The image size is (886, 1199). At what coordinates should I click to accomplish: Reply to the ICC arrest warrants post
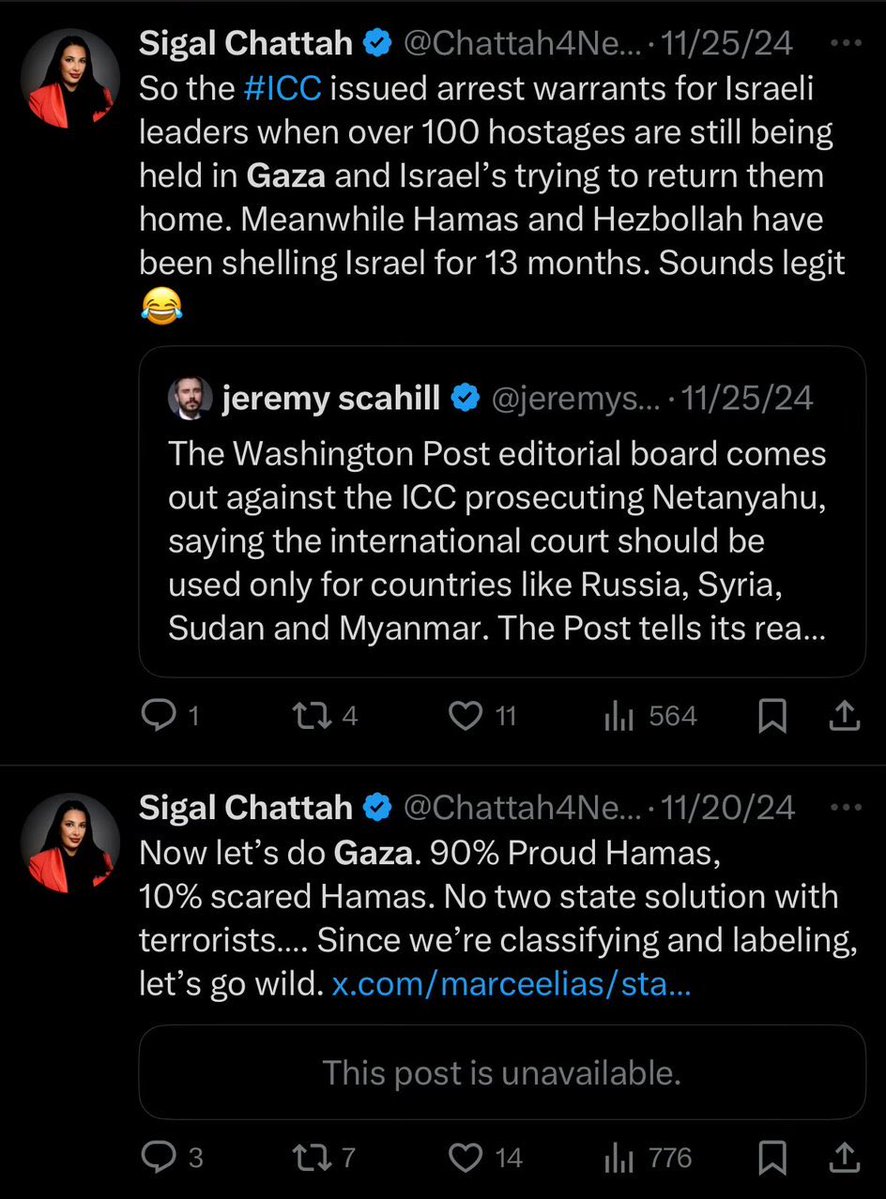(x=157, y=716)
